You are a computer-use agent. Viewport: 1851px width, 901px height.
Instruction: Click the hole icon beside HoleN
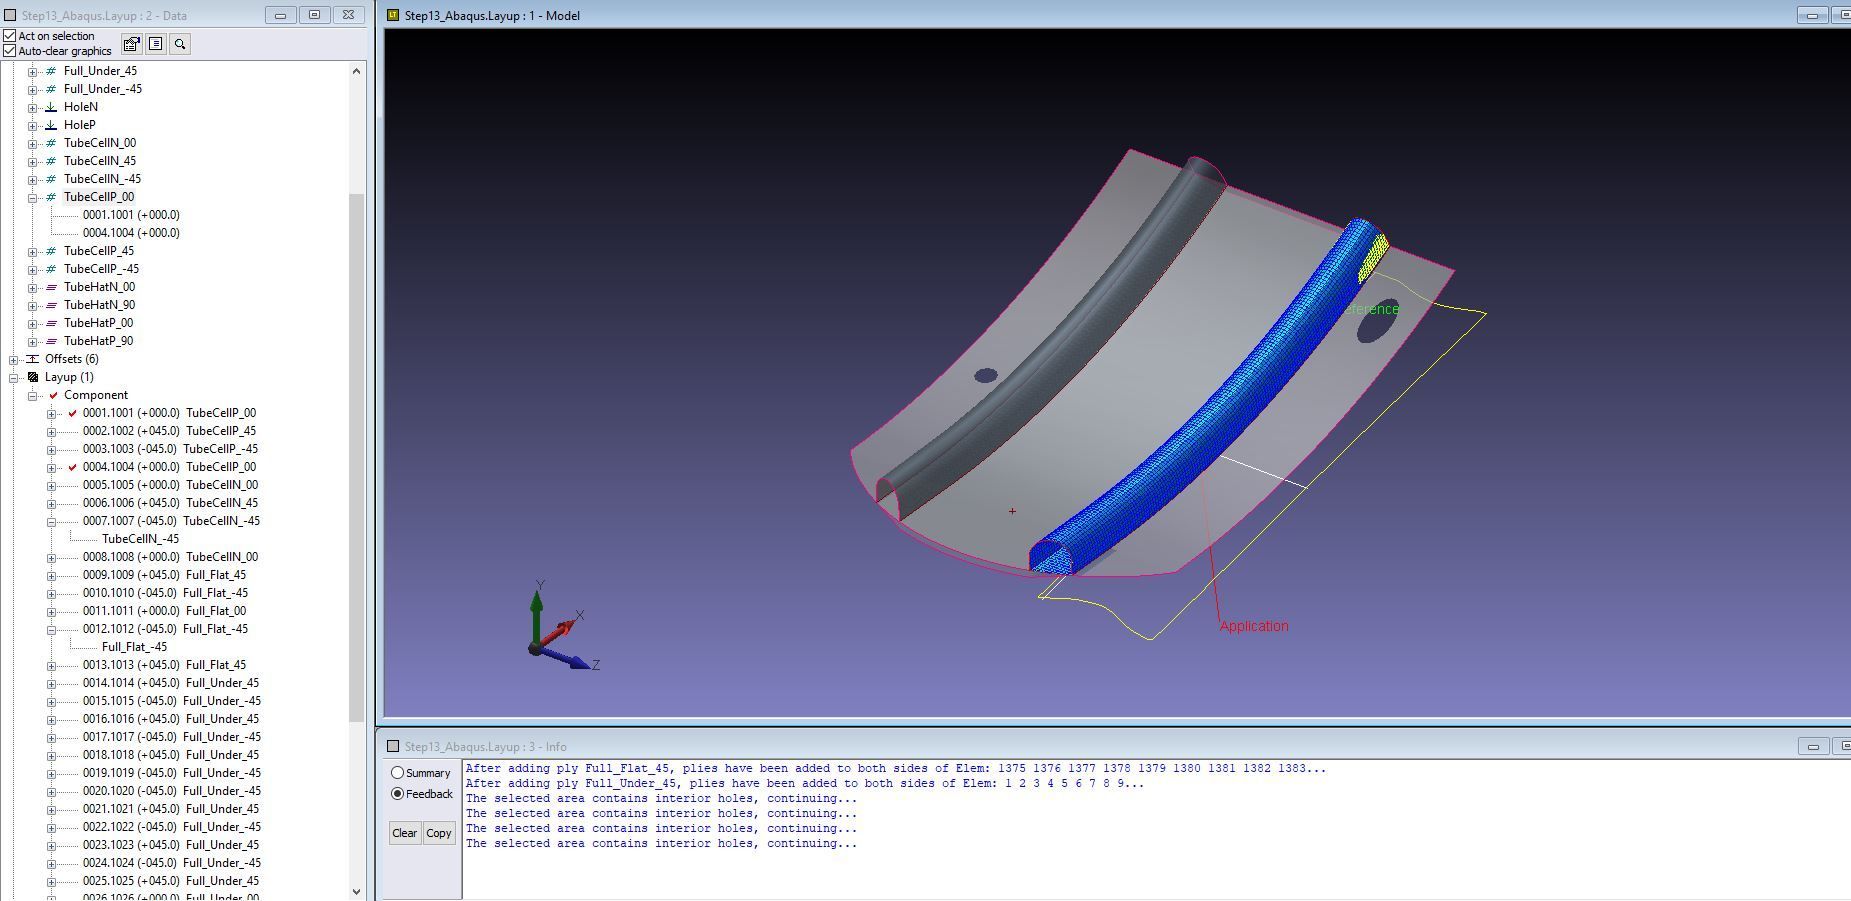51,107
